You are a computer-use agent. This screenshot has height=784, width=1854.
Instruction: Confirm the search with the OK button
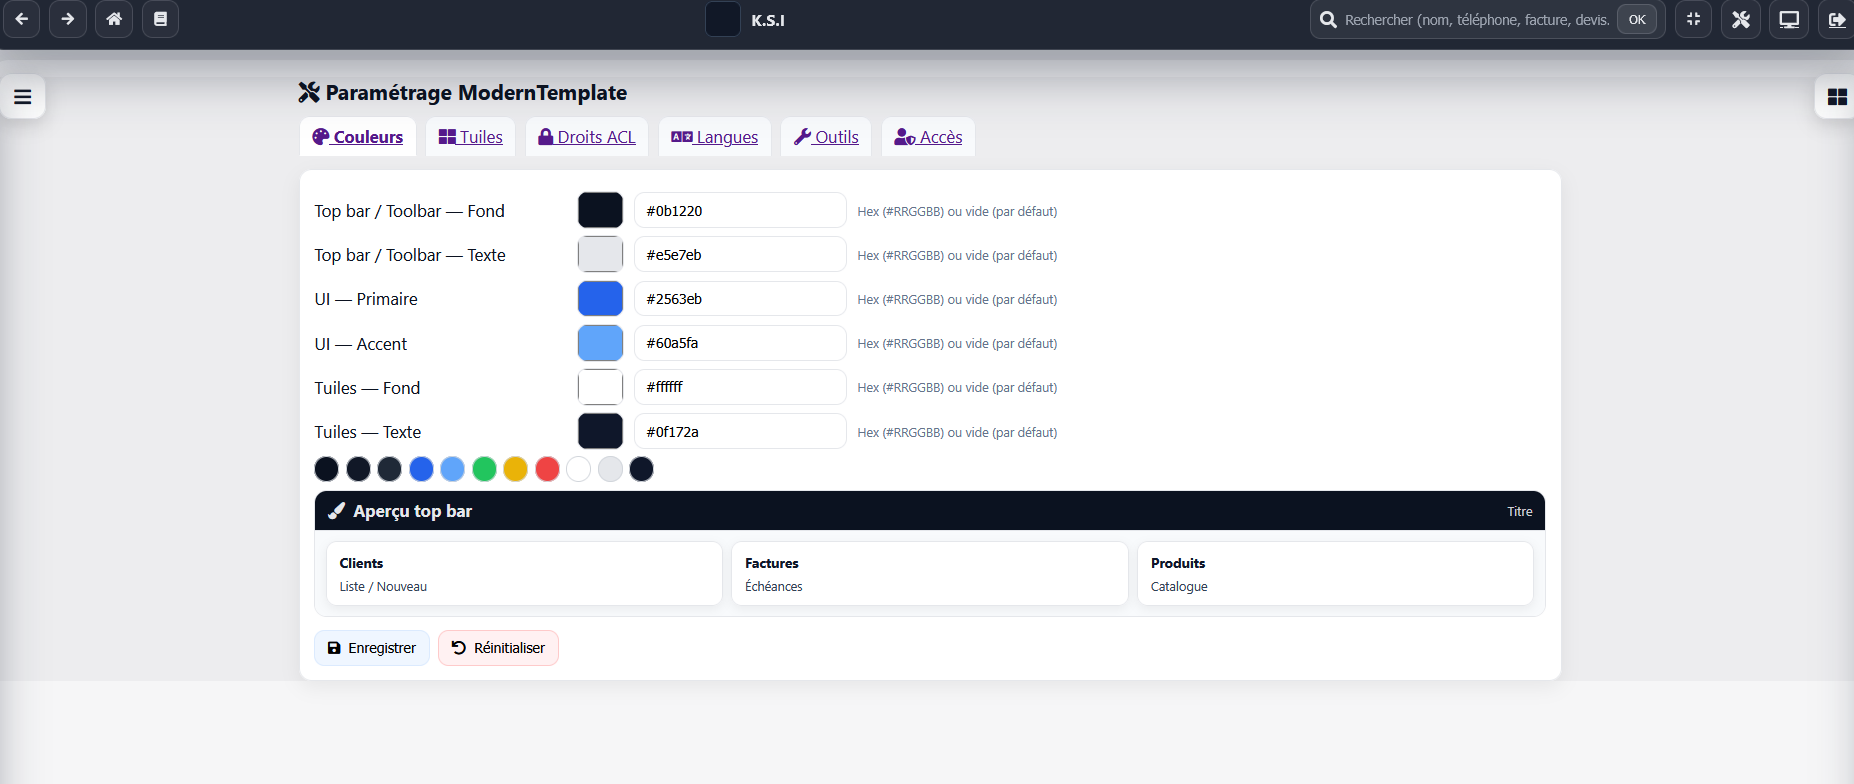1637,20
